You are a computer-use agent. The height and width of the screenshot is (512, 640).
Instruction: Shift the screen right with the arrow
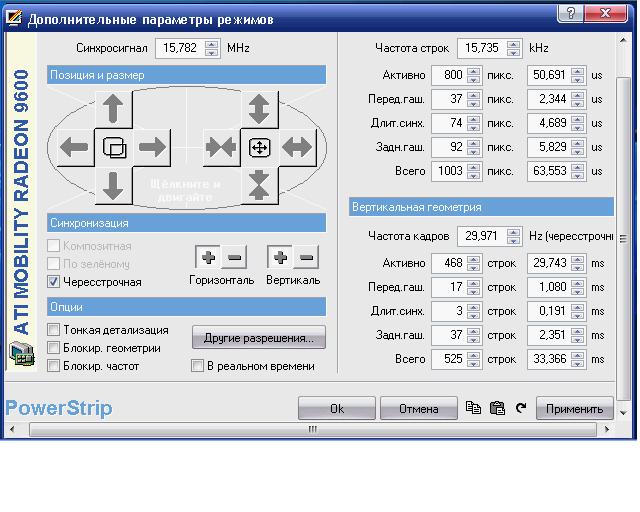pos(152,148)
